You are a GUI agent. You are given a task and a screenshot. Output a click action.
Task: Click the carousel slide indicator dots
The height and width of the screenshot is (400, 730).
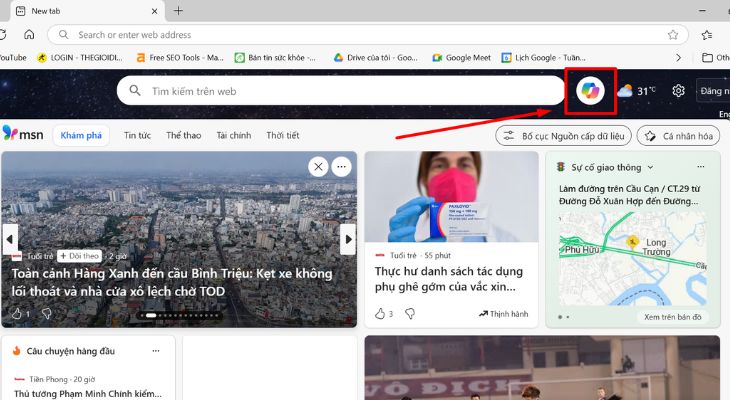[x=179, y=315]
